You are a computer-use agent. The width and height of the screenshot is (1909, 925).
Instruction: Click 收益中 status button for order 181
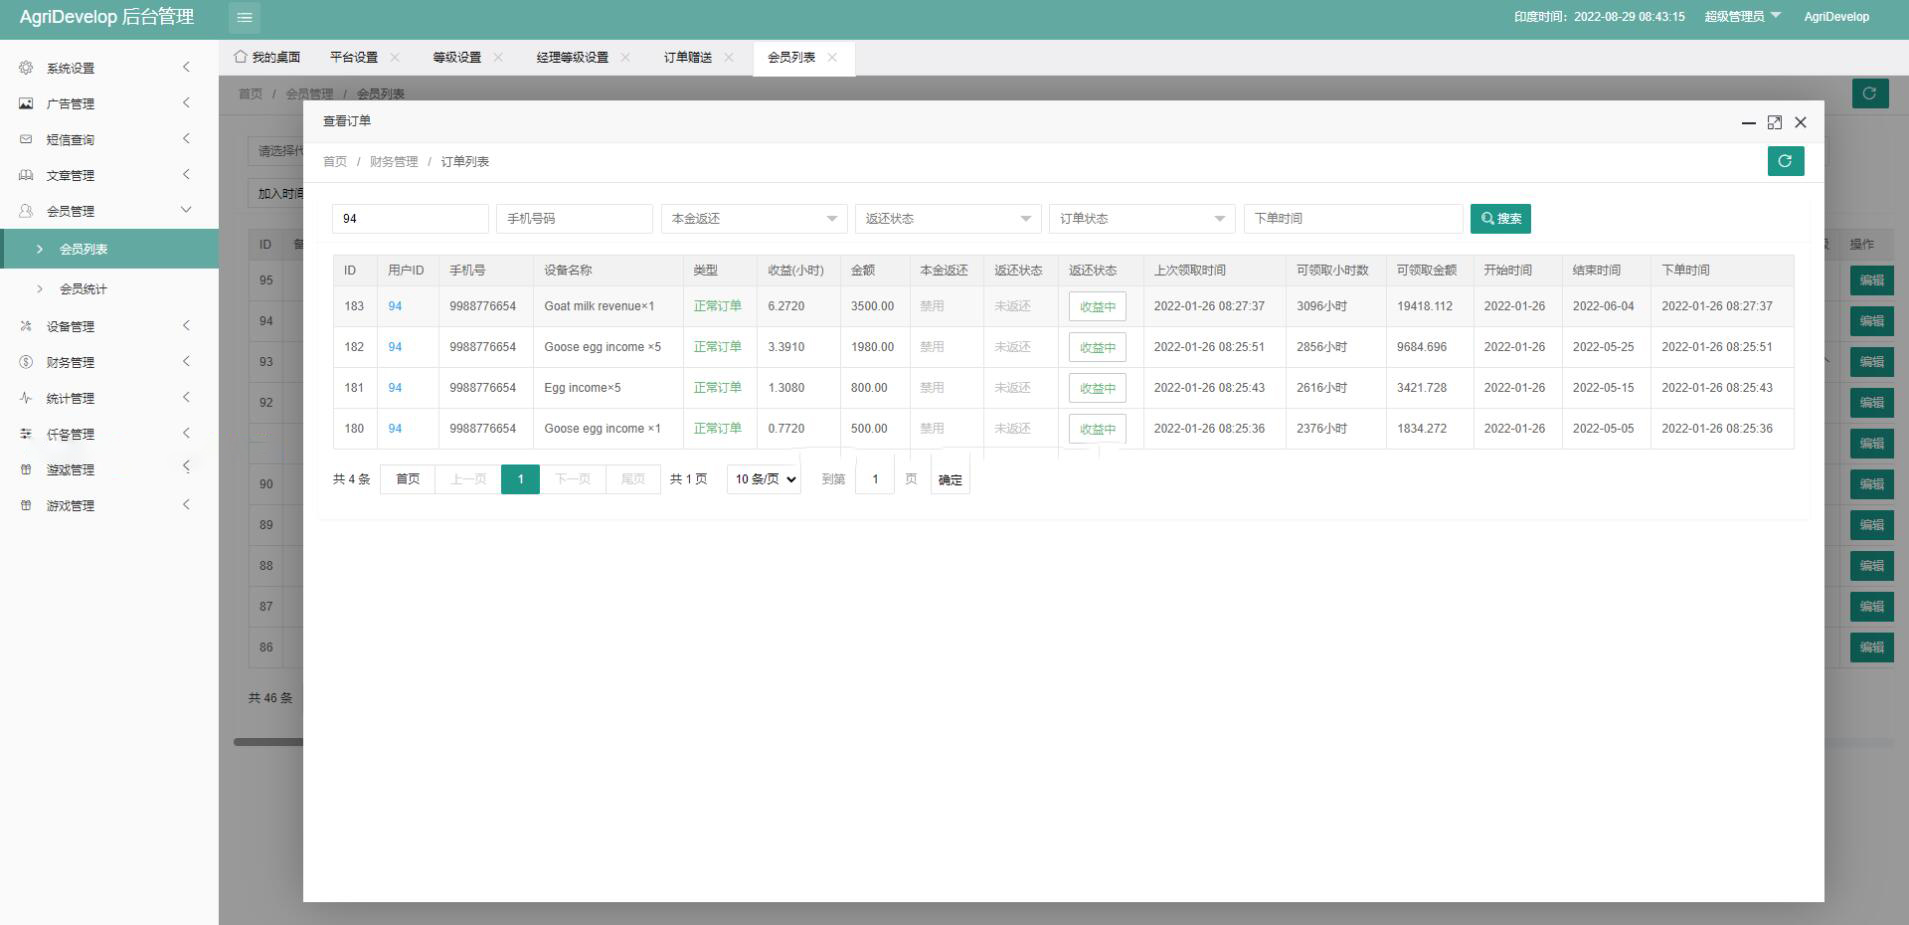tap(1097, 388)
